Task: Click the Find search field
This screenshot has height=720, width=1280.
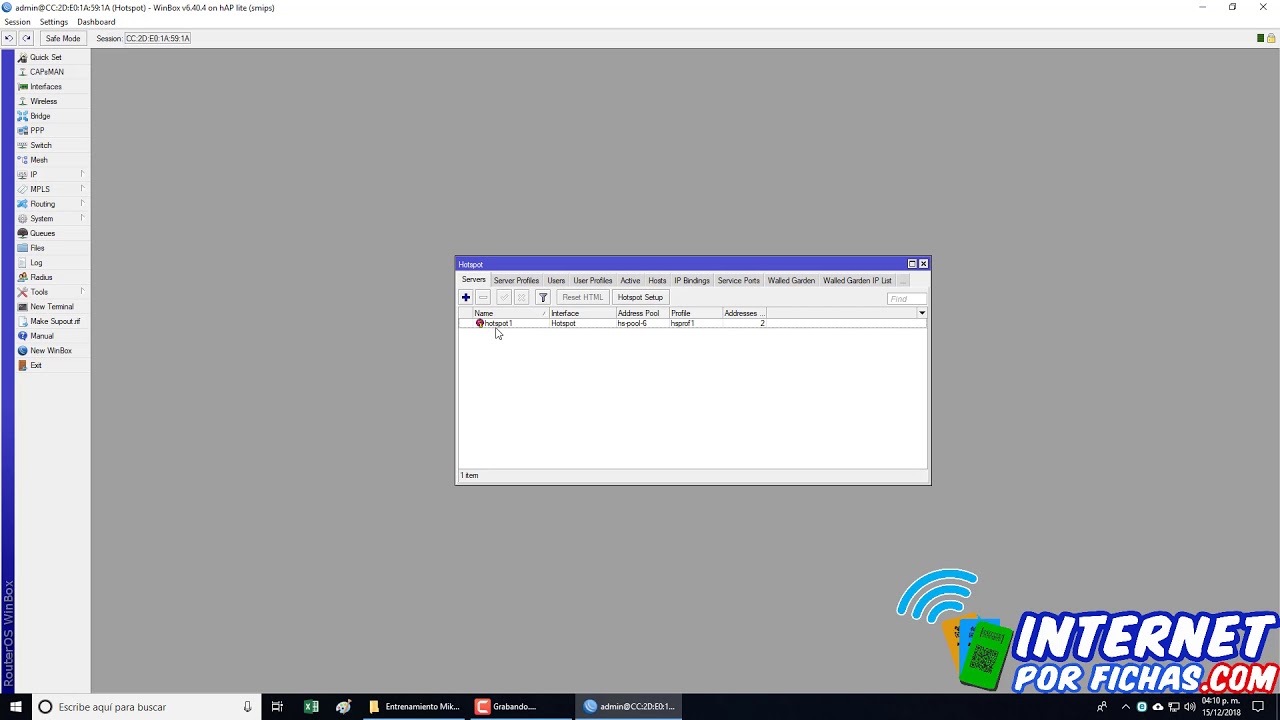Action: [x=907, y=298]
